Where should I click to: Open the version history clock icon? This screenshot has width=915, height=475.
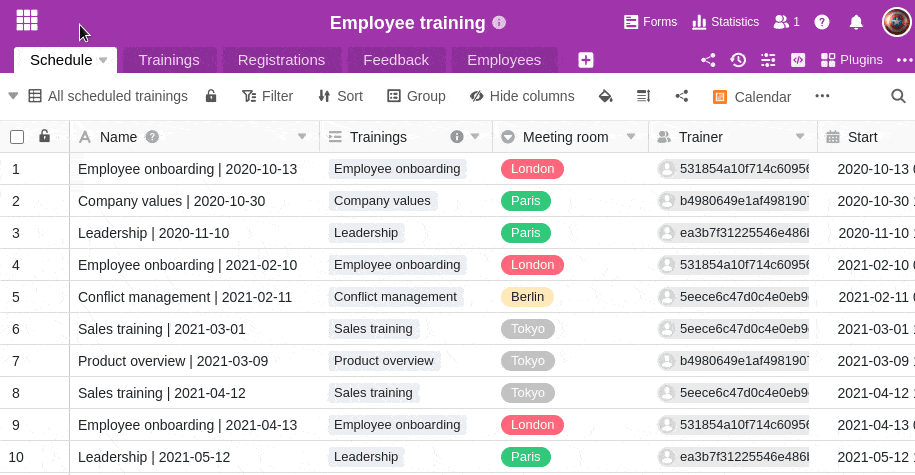click(x=738, y=60)
